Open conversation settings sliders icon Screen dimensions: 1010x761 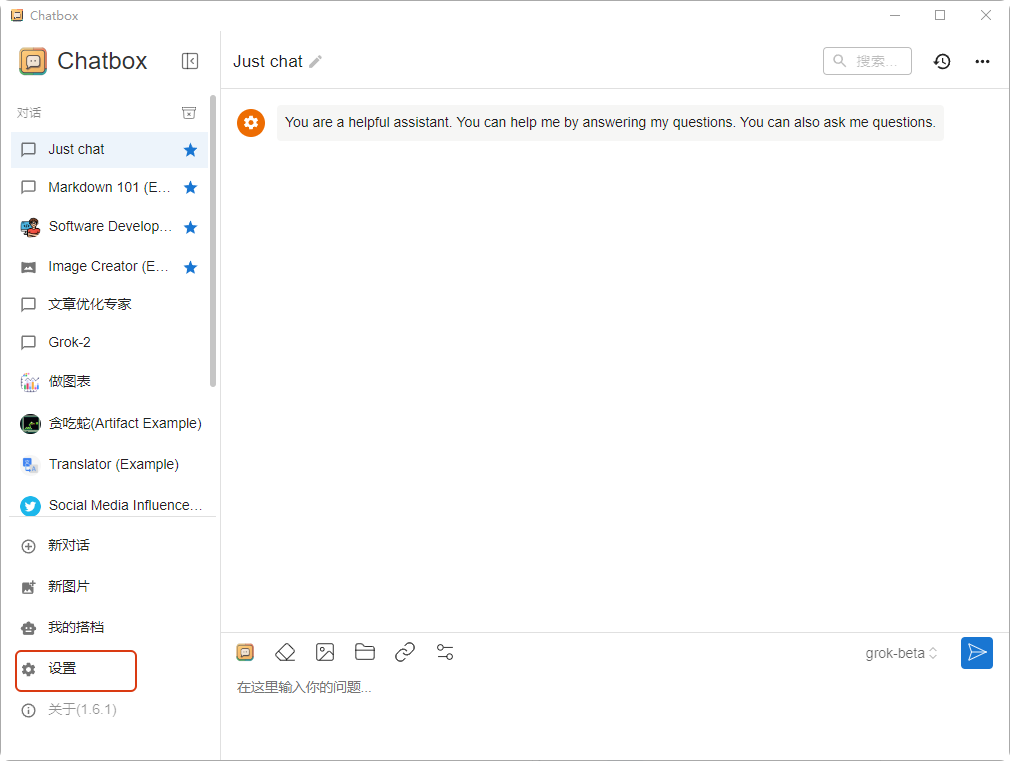click(444, 652)
